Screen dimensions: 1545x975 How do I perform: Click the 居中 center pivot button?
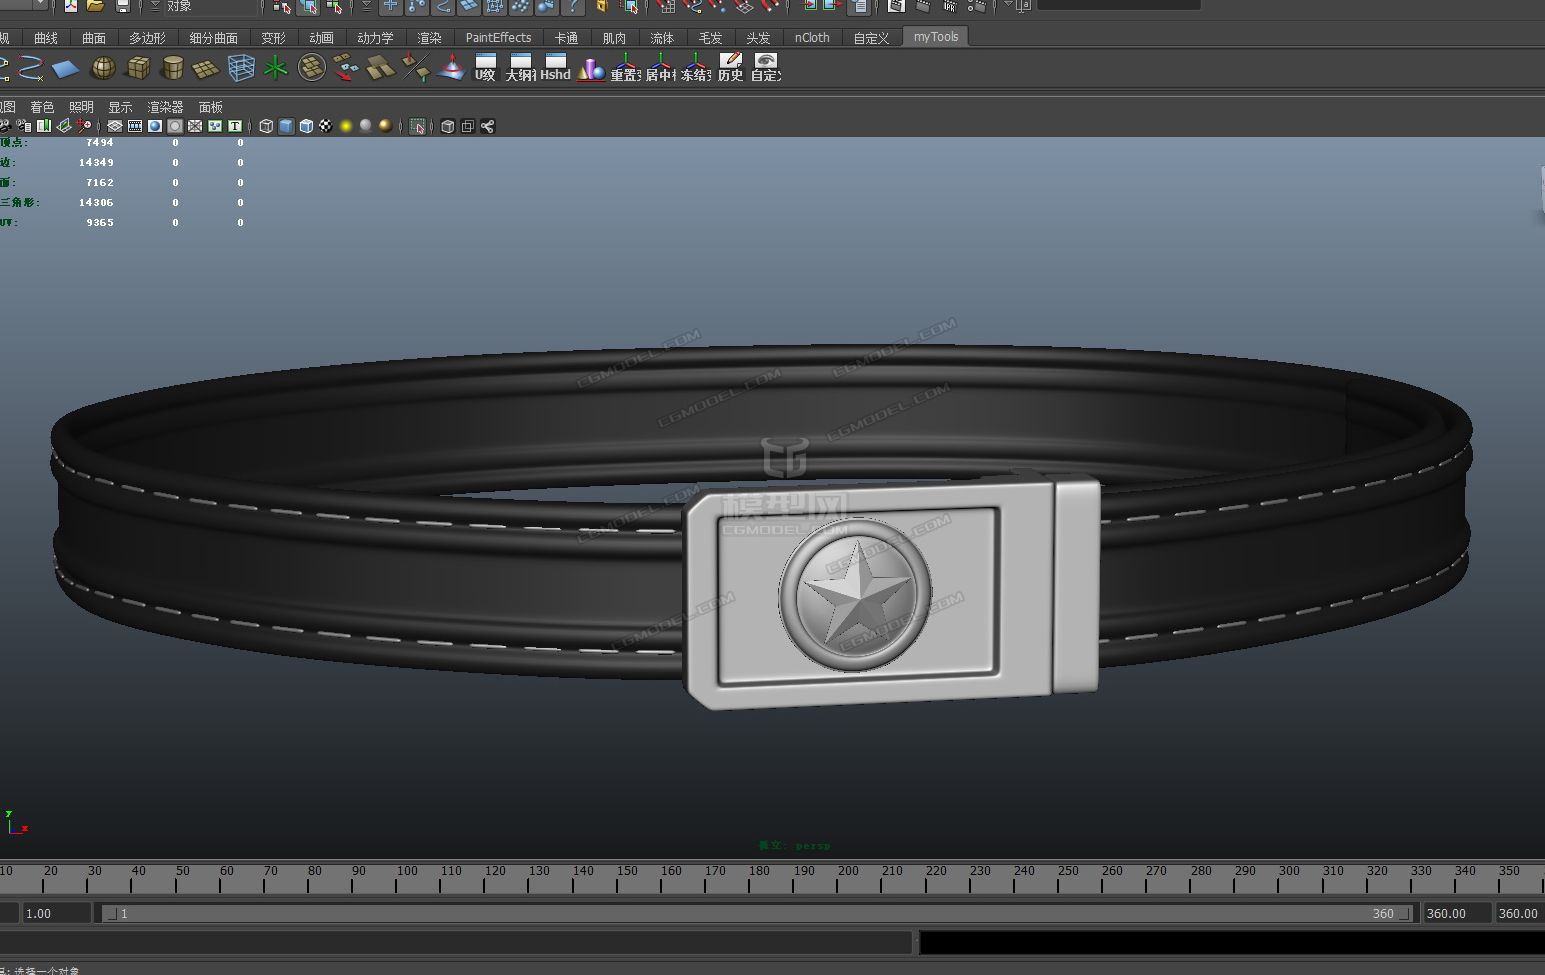pos(662,68)
